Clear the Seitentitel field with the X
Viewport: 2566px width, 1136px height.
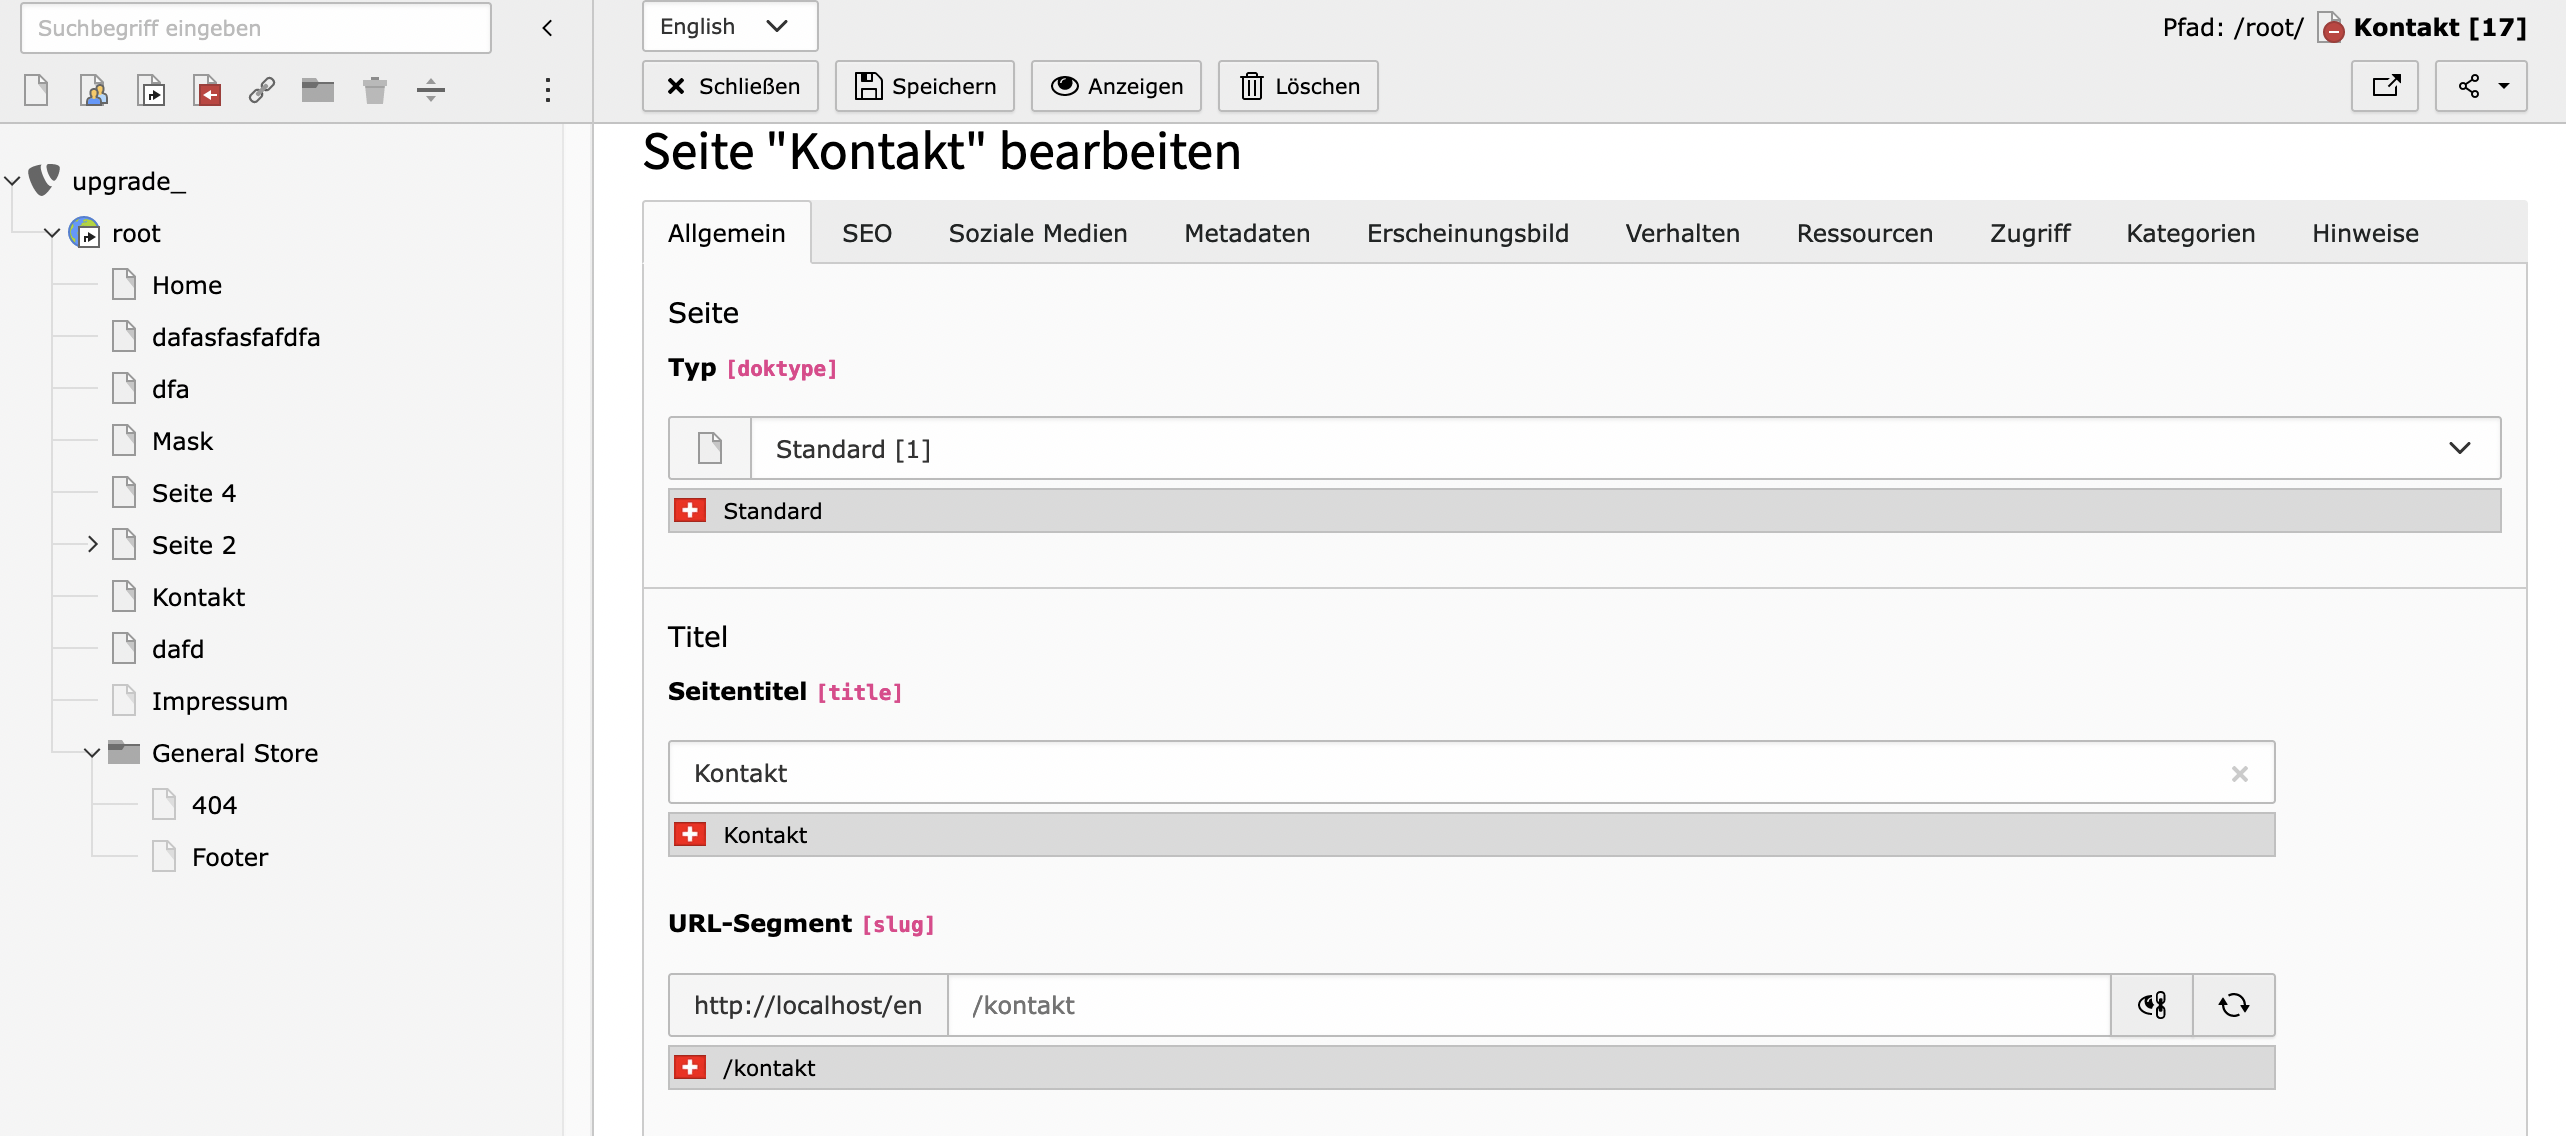[x=2240, y=773]
